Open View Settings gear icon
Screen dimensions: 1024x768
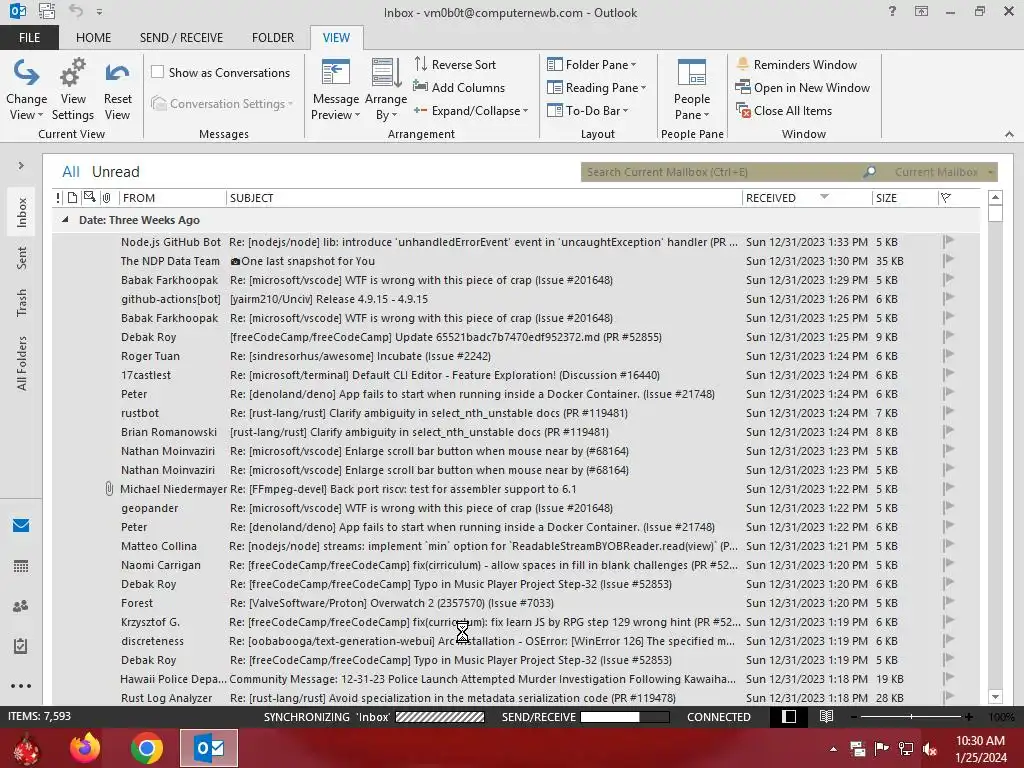point(72,89)
